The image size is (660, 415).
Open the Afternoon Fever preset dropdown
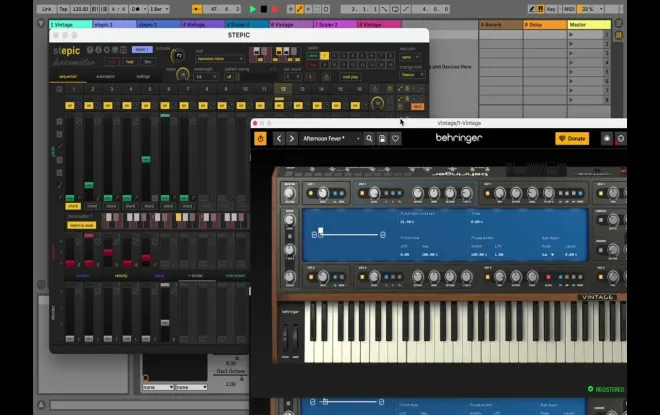click(x=329, y=139)
